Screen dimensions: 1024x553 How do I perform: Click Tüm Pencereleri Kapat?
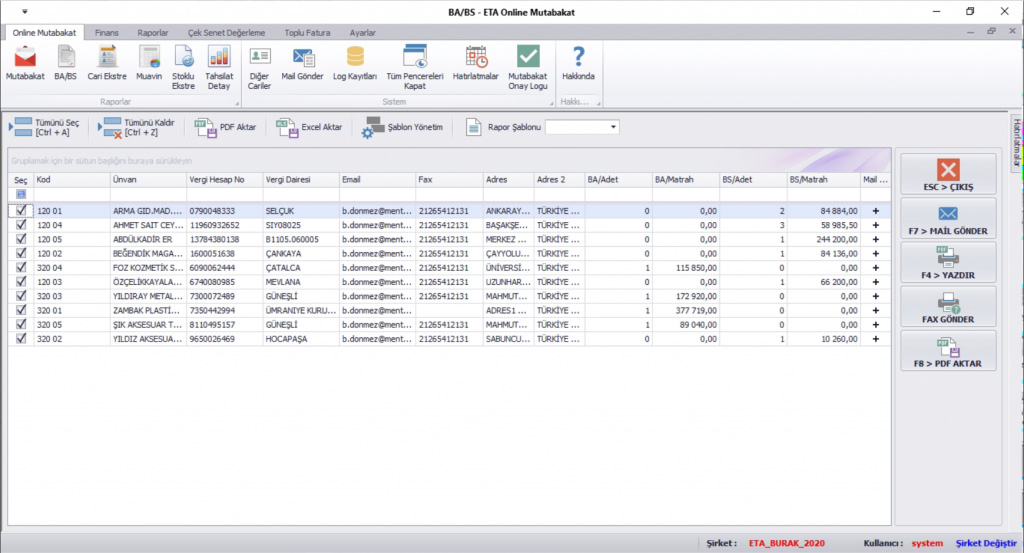tap(415, 67)
